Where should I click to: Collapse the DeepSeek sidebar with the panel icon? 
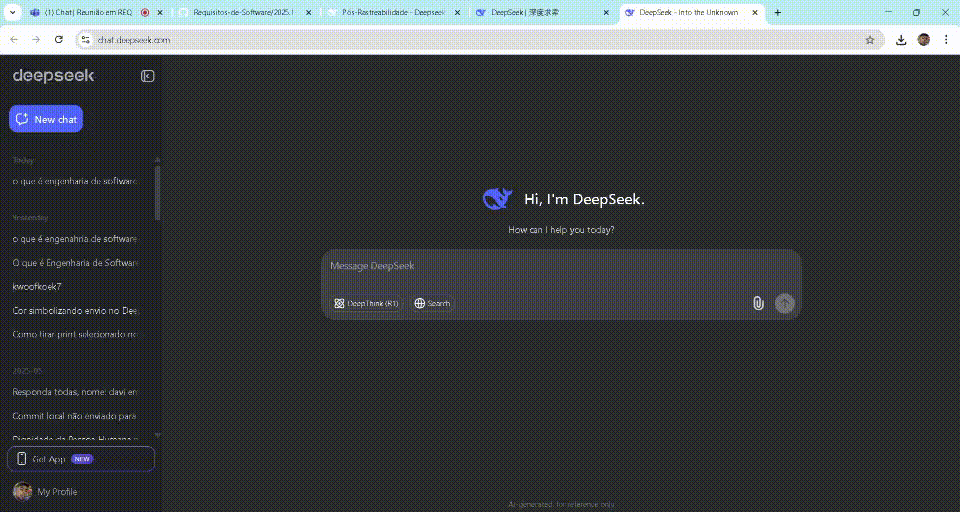tap(148, 76)
